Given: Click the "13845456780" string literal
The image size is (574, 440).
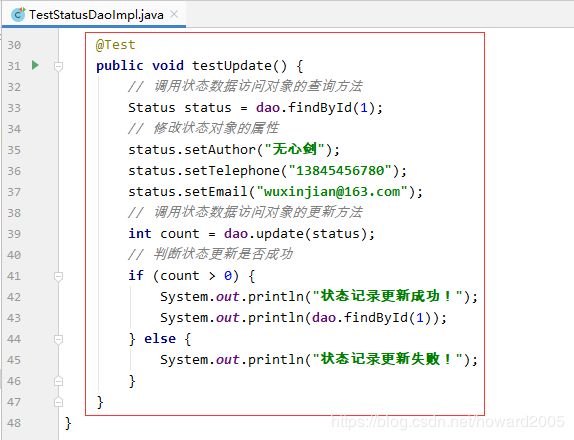Looking at the screenshot, I should tap(340, 171).
